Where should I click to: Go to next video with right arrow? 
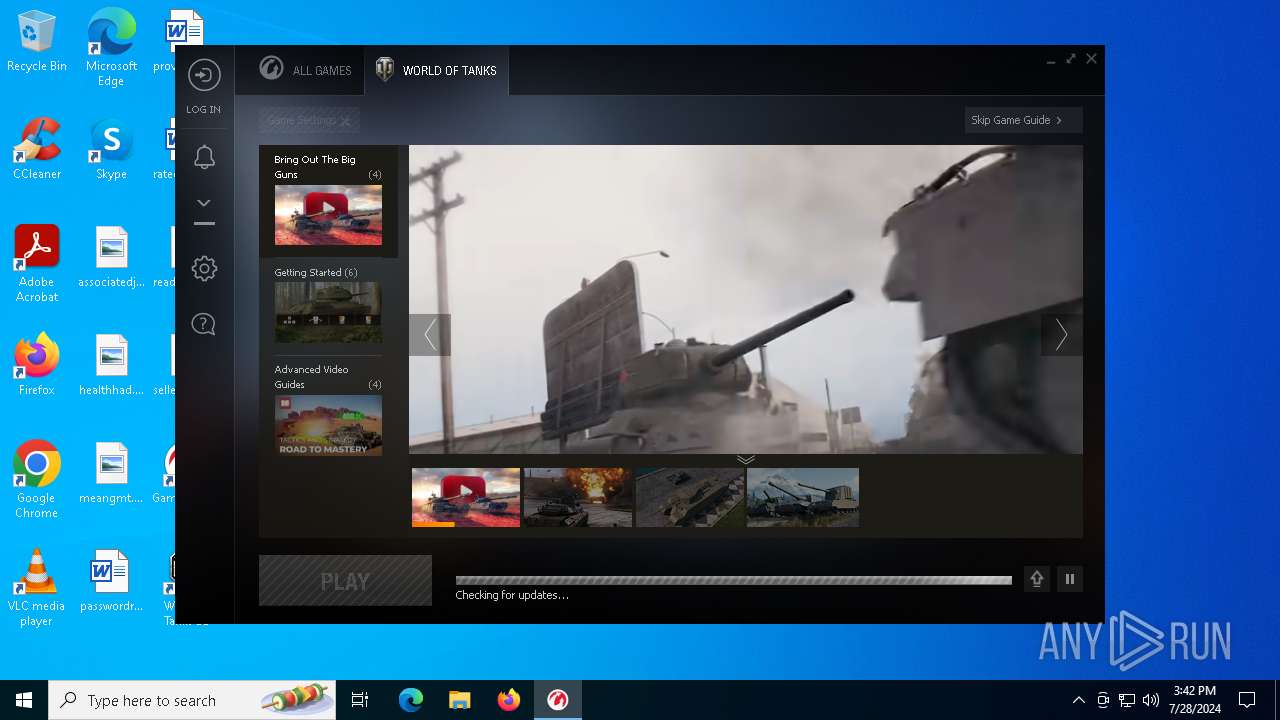pos(1061,335)
